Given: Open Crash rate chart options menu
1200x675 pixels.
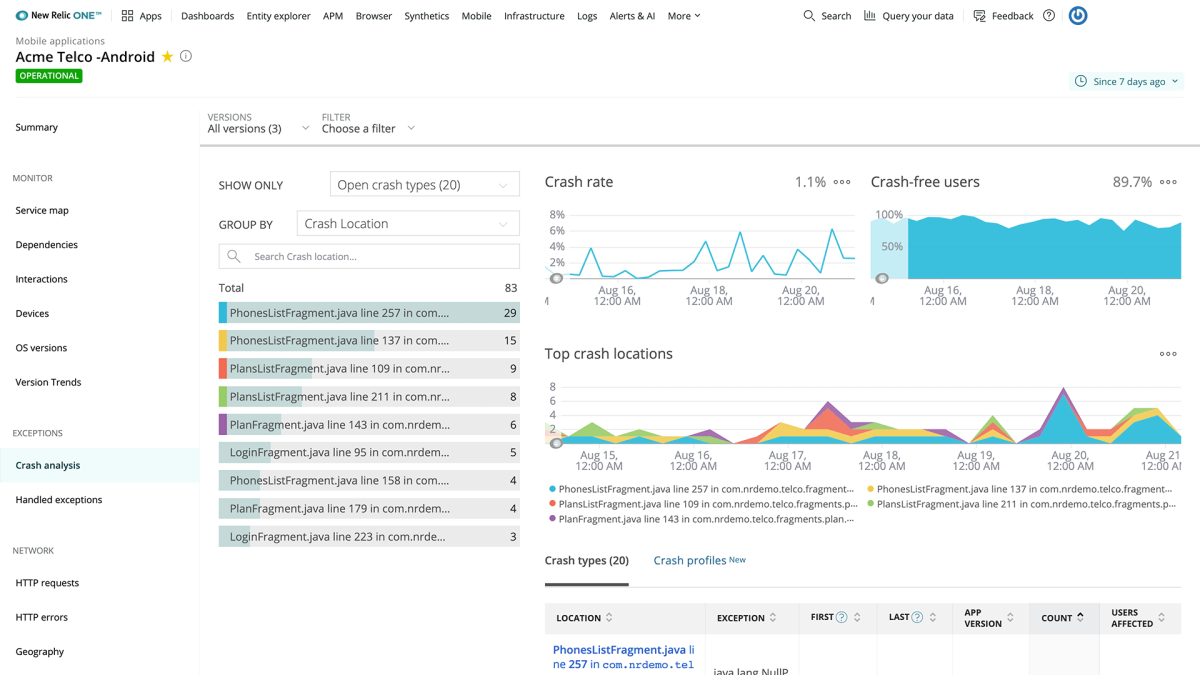Looking at the screenshot, I should click(842, 182).
